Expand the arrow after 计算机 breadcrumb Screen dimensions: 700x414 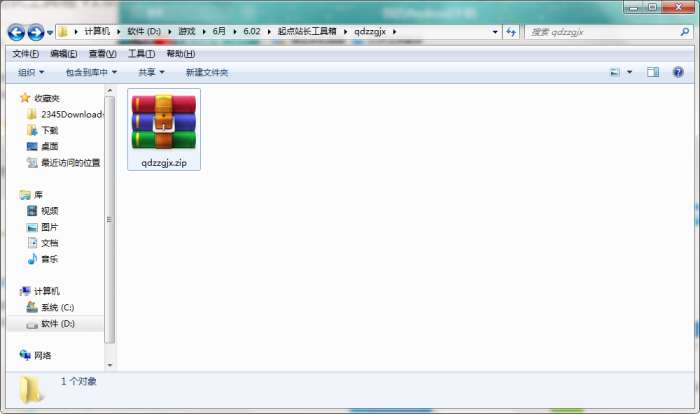[119, 32]
